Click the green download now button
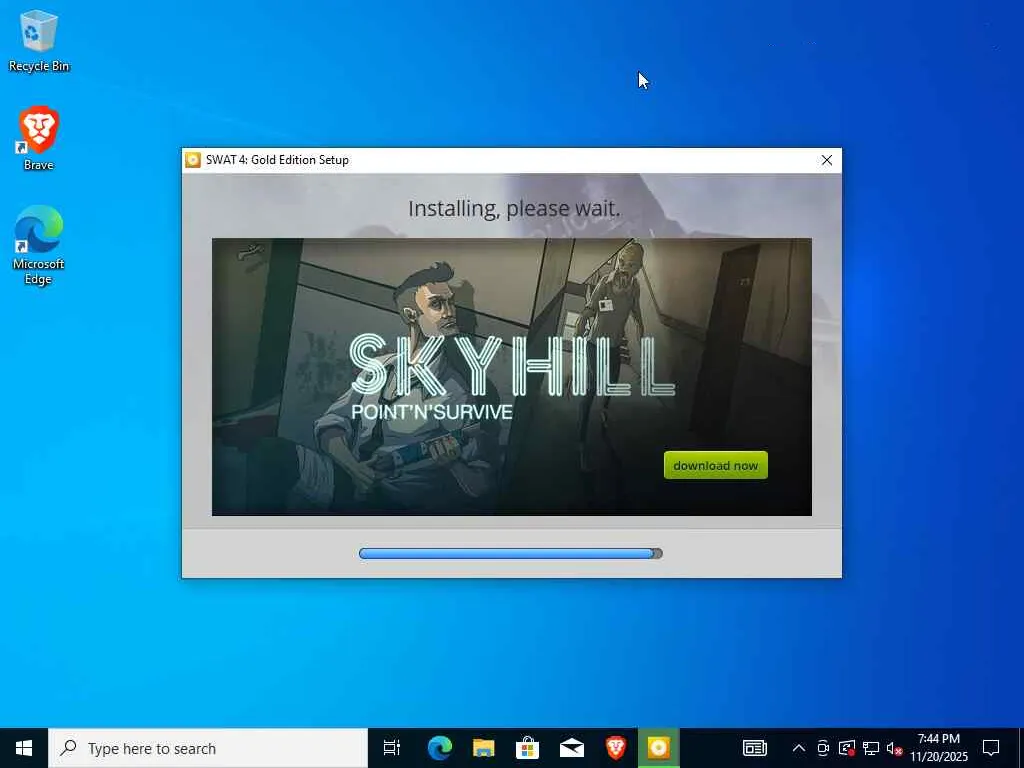The height and width of the screenshot is (768, 1024). point(716,465)
